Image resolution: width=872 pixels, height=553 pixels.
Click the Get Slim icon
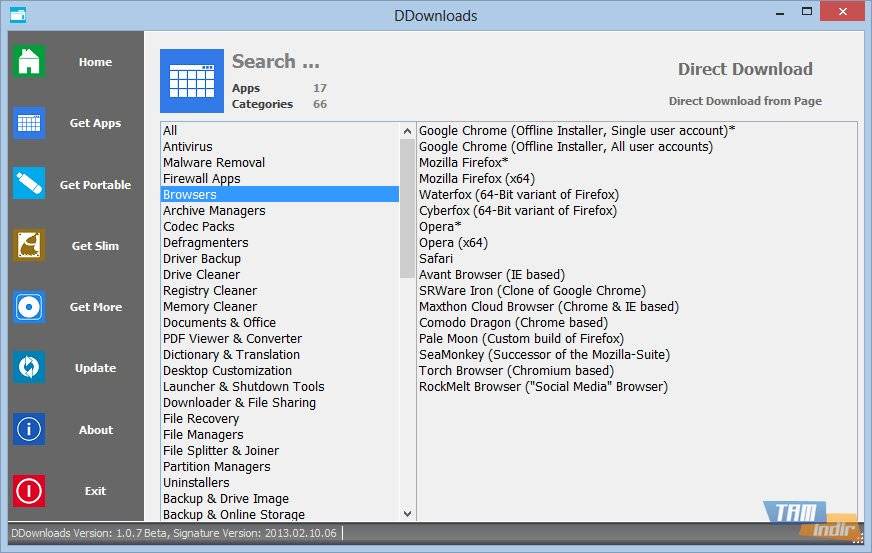point(29,245)
